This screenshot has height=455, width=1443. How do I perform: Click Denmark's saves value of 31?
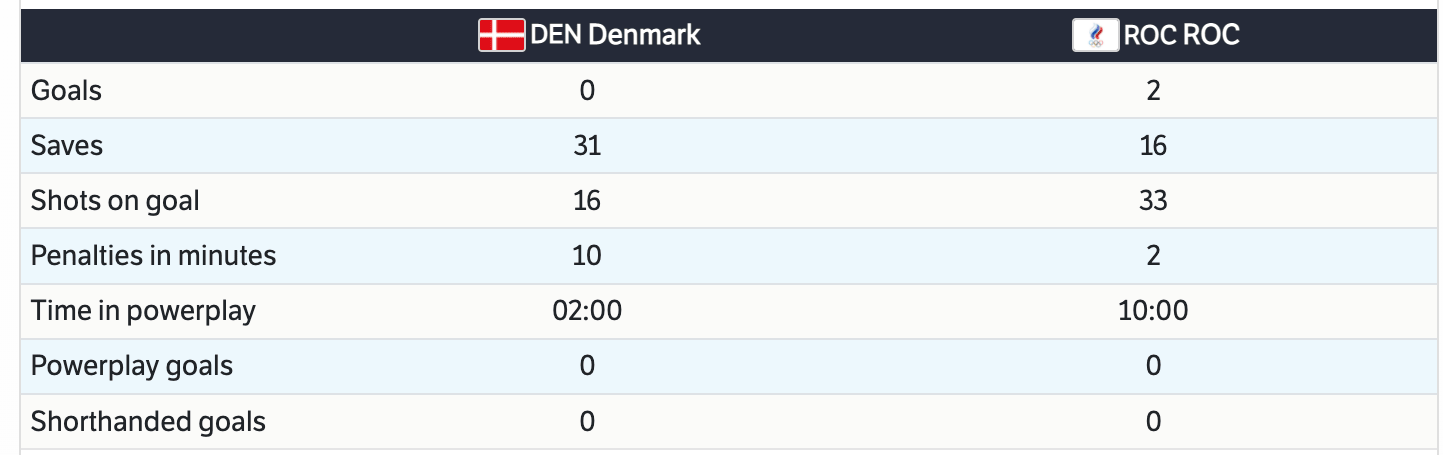[587, 146]
